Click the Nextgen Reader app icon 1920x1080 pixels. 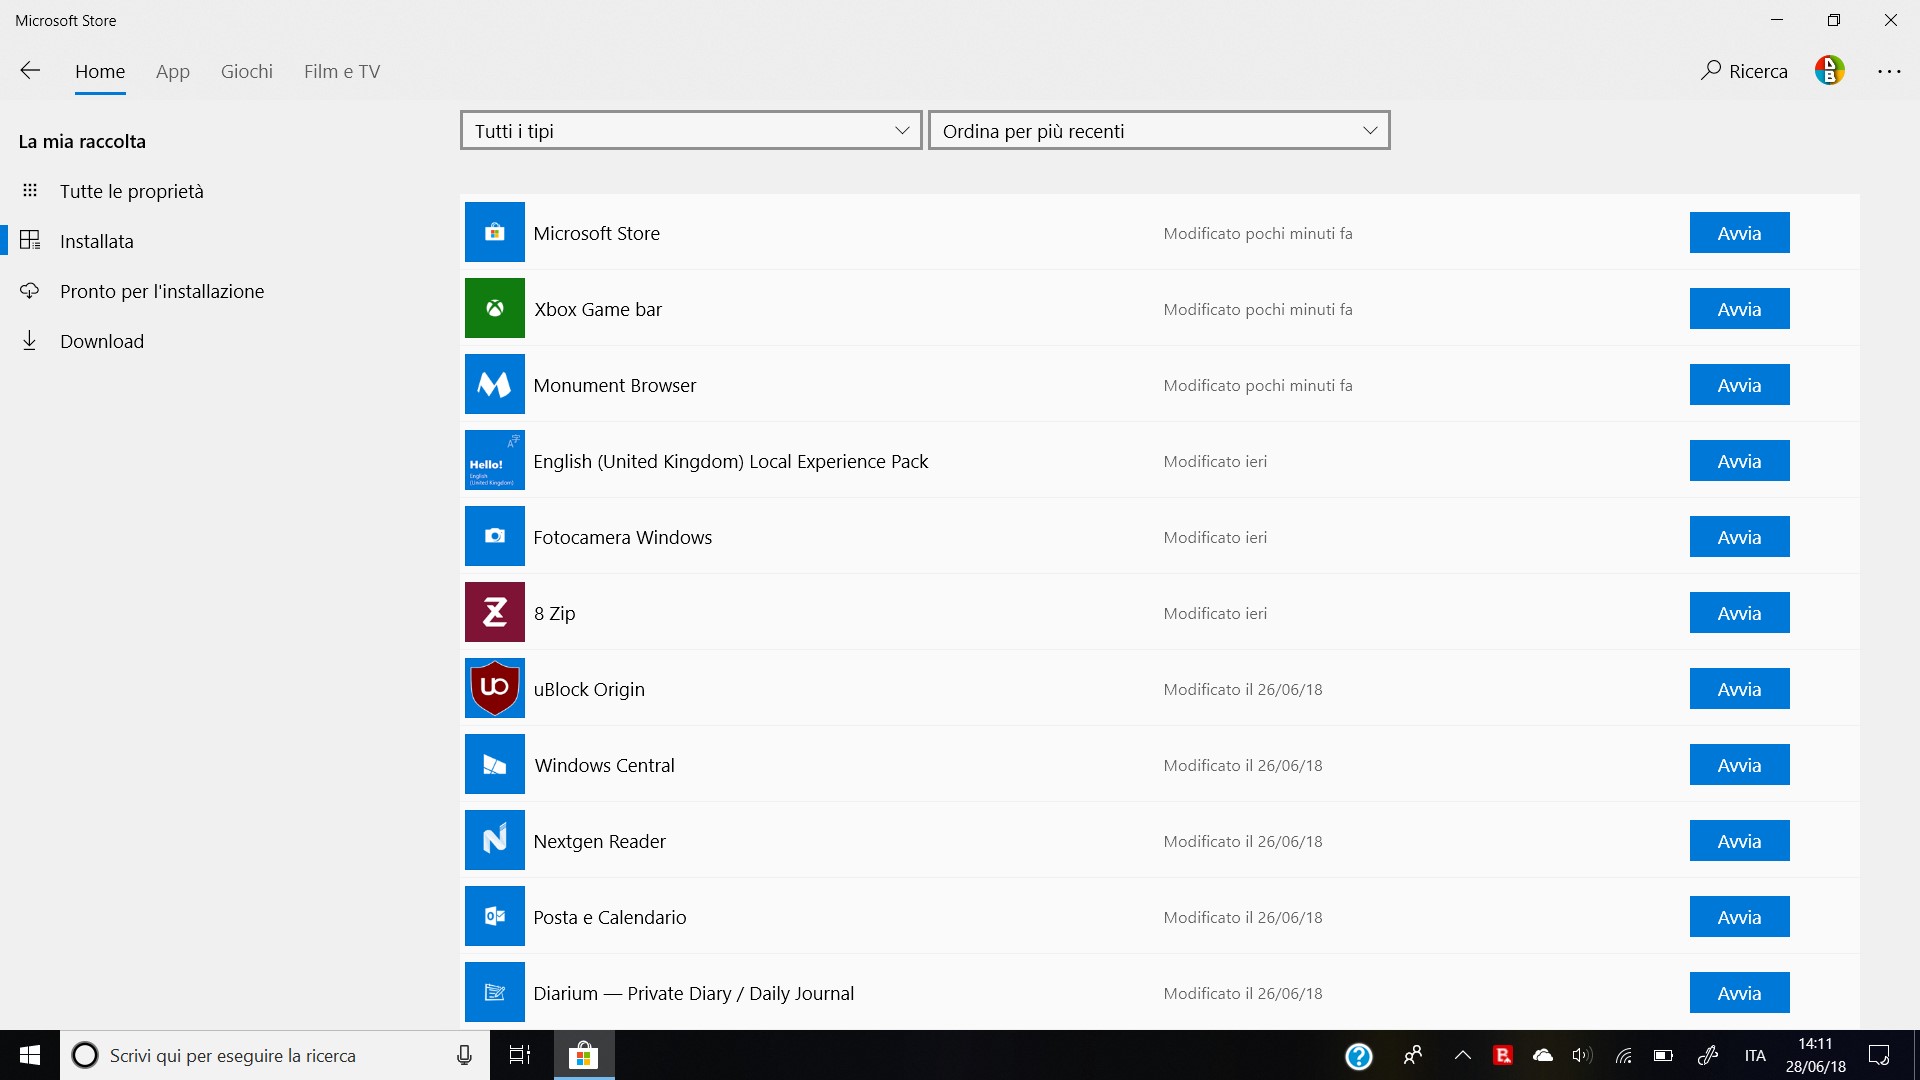pos(494,840)
